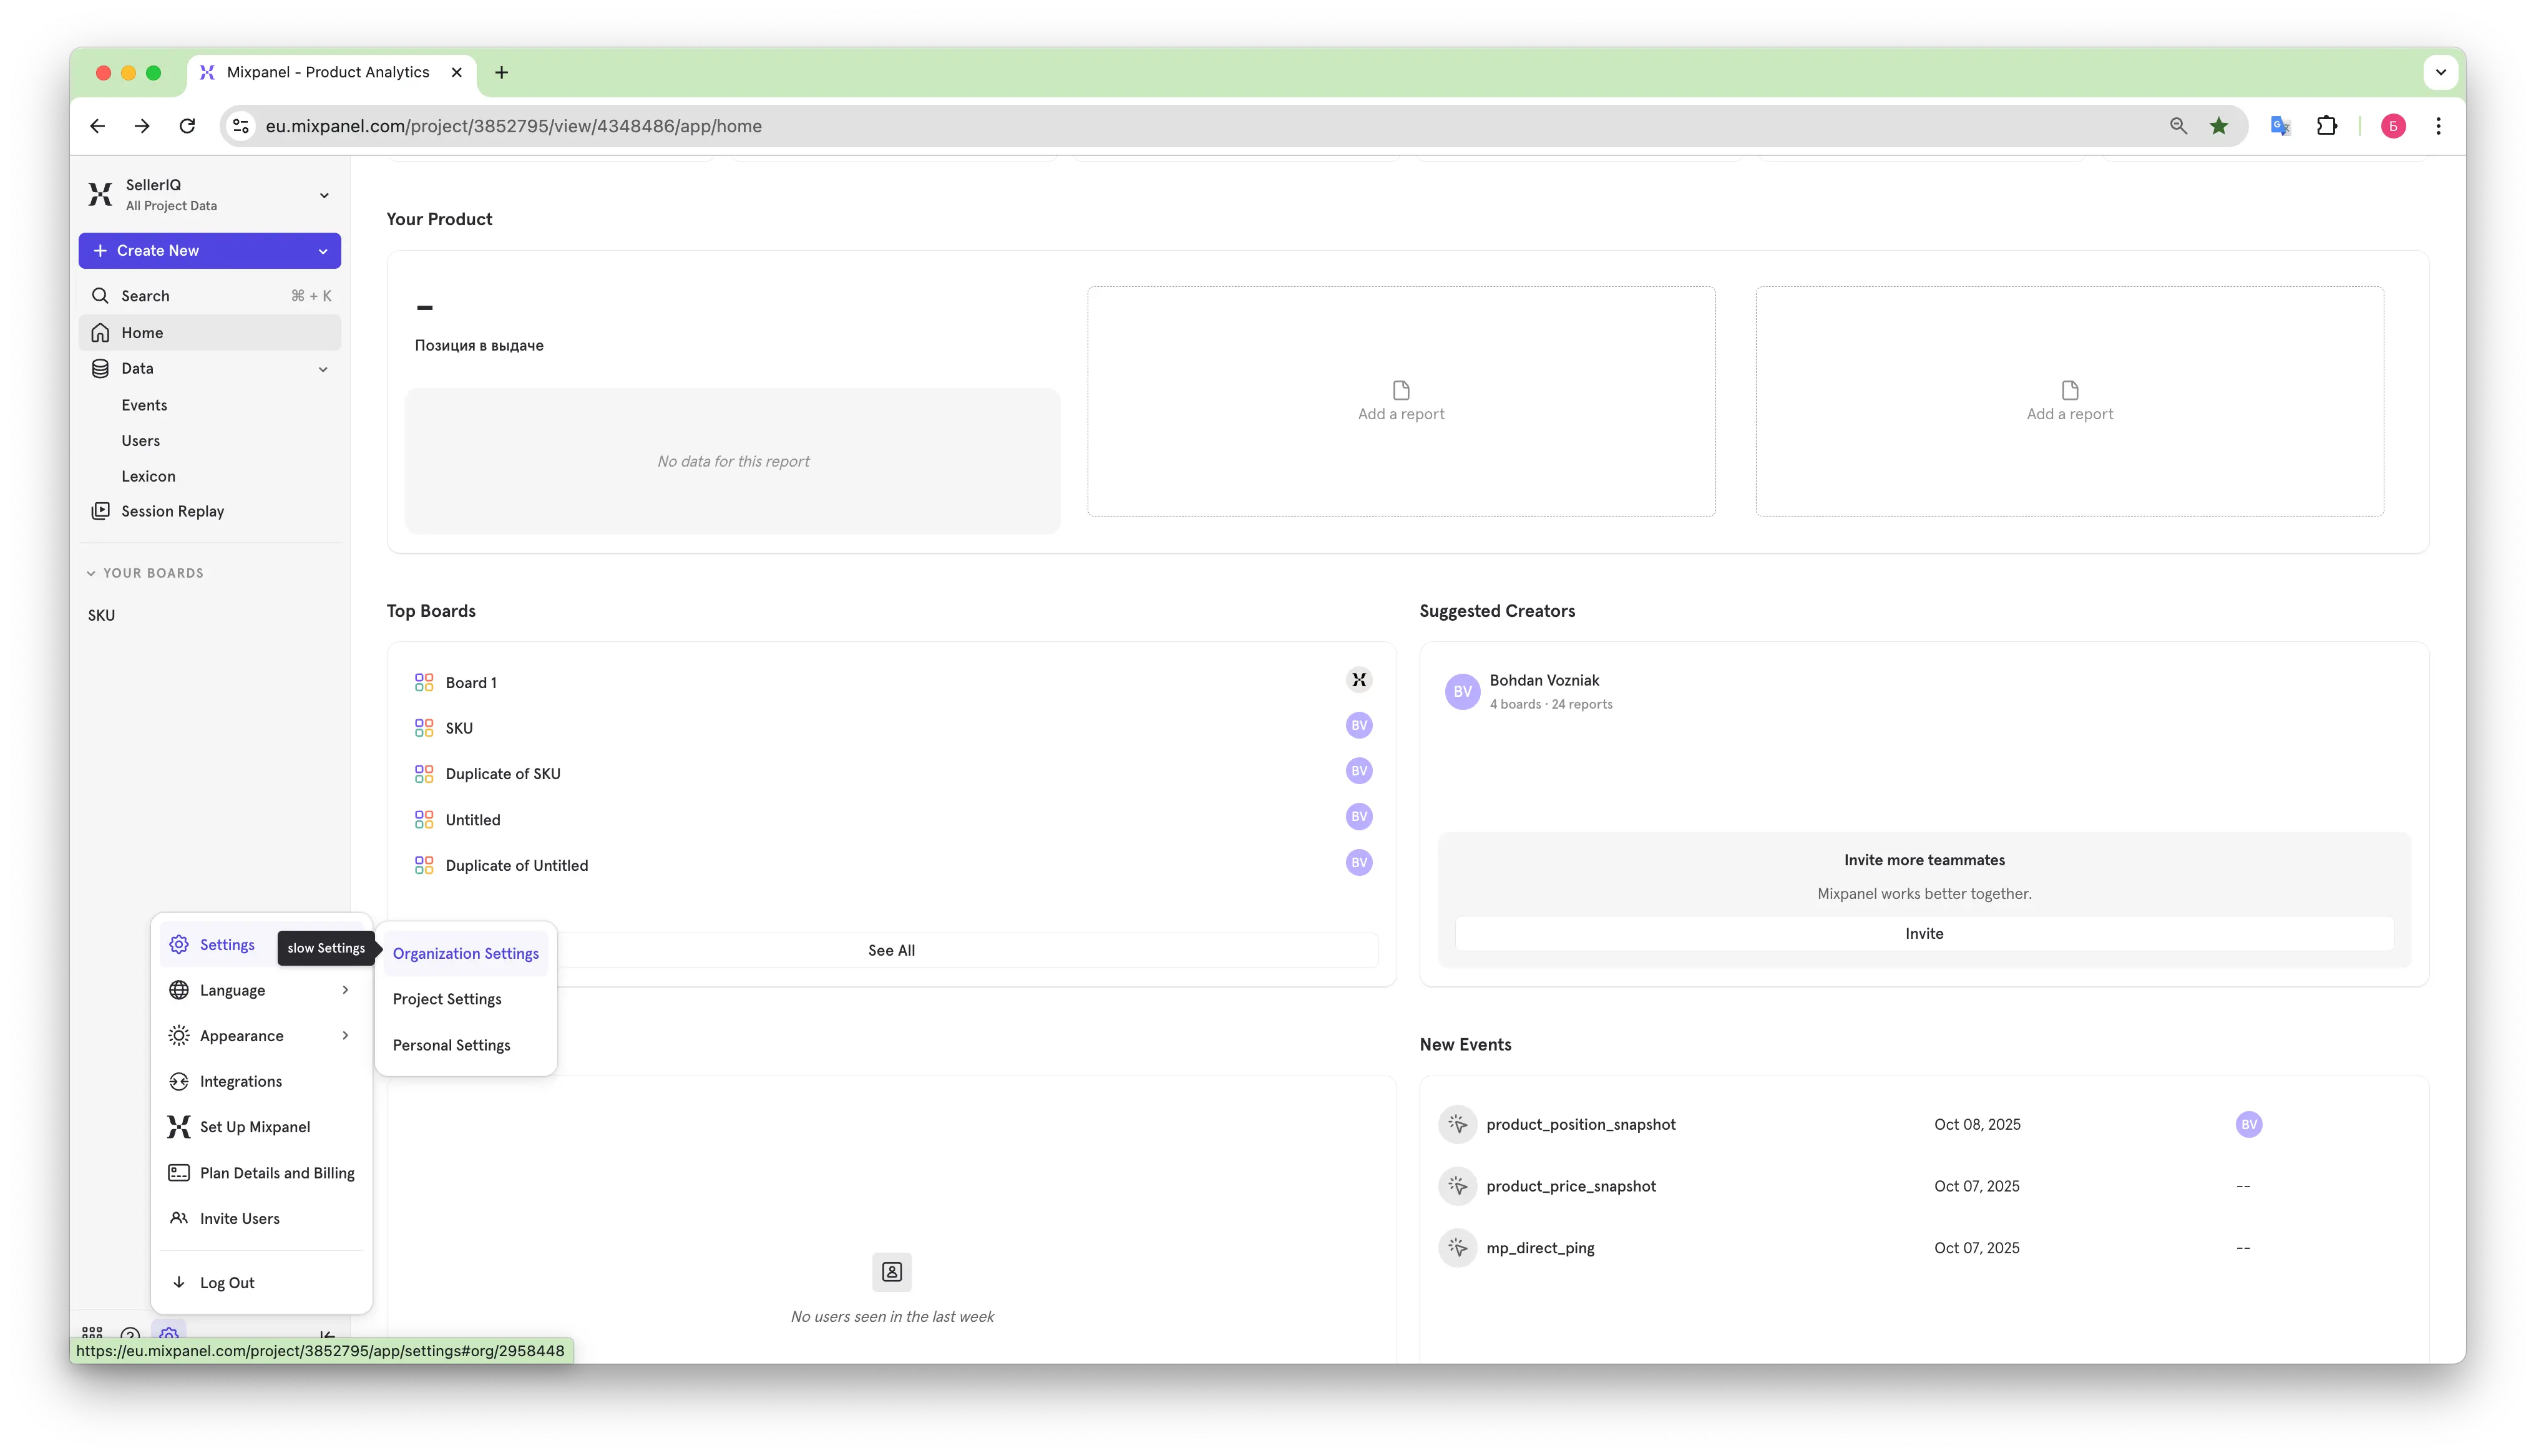Click the Log Out arrow icon
The height and width of the screenshot is (1456, 2536).
[x=179, y=1282]
